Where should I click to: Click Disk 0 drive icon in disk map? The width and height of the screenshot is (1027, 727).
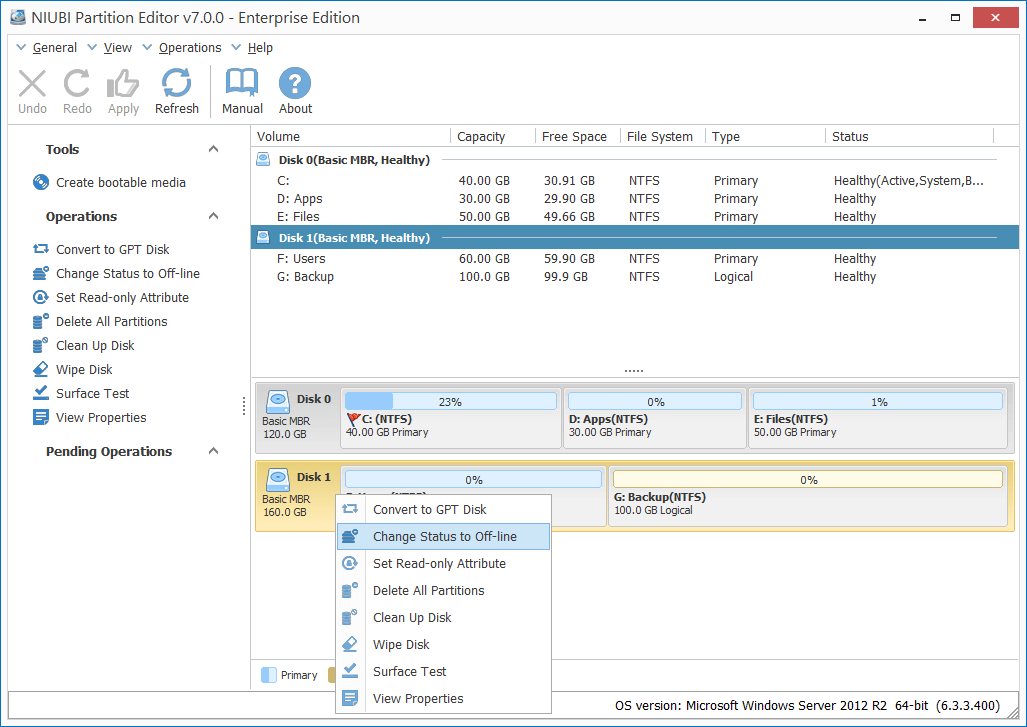[x=278, y=401]
